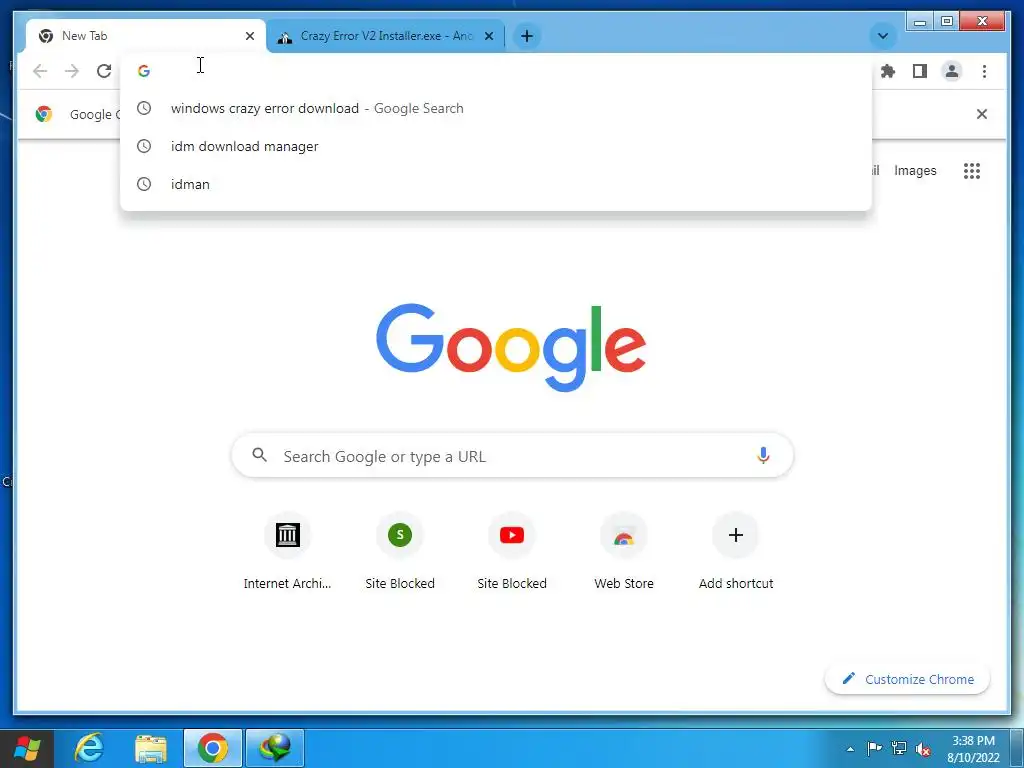Select 'windows crazy error download' suggestion
The image size is (1024, 768).
496,108
